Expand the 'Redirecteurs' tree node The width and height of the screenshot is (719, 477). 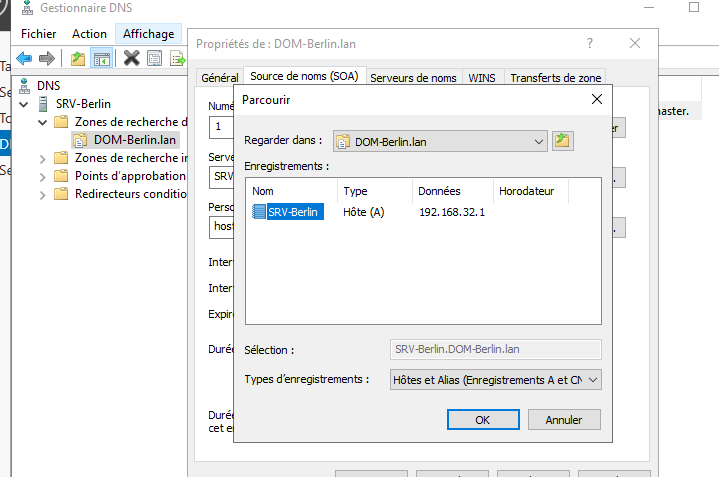42,194
